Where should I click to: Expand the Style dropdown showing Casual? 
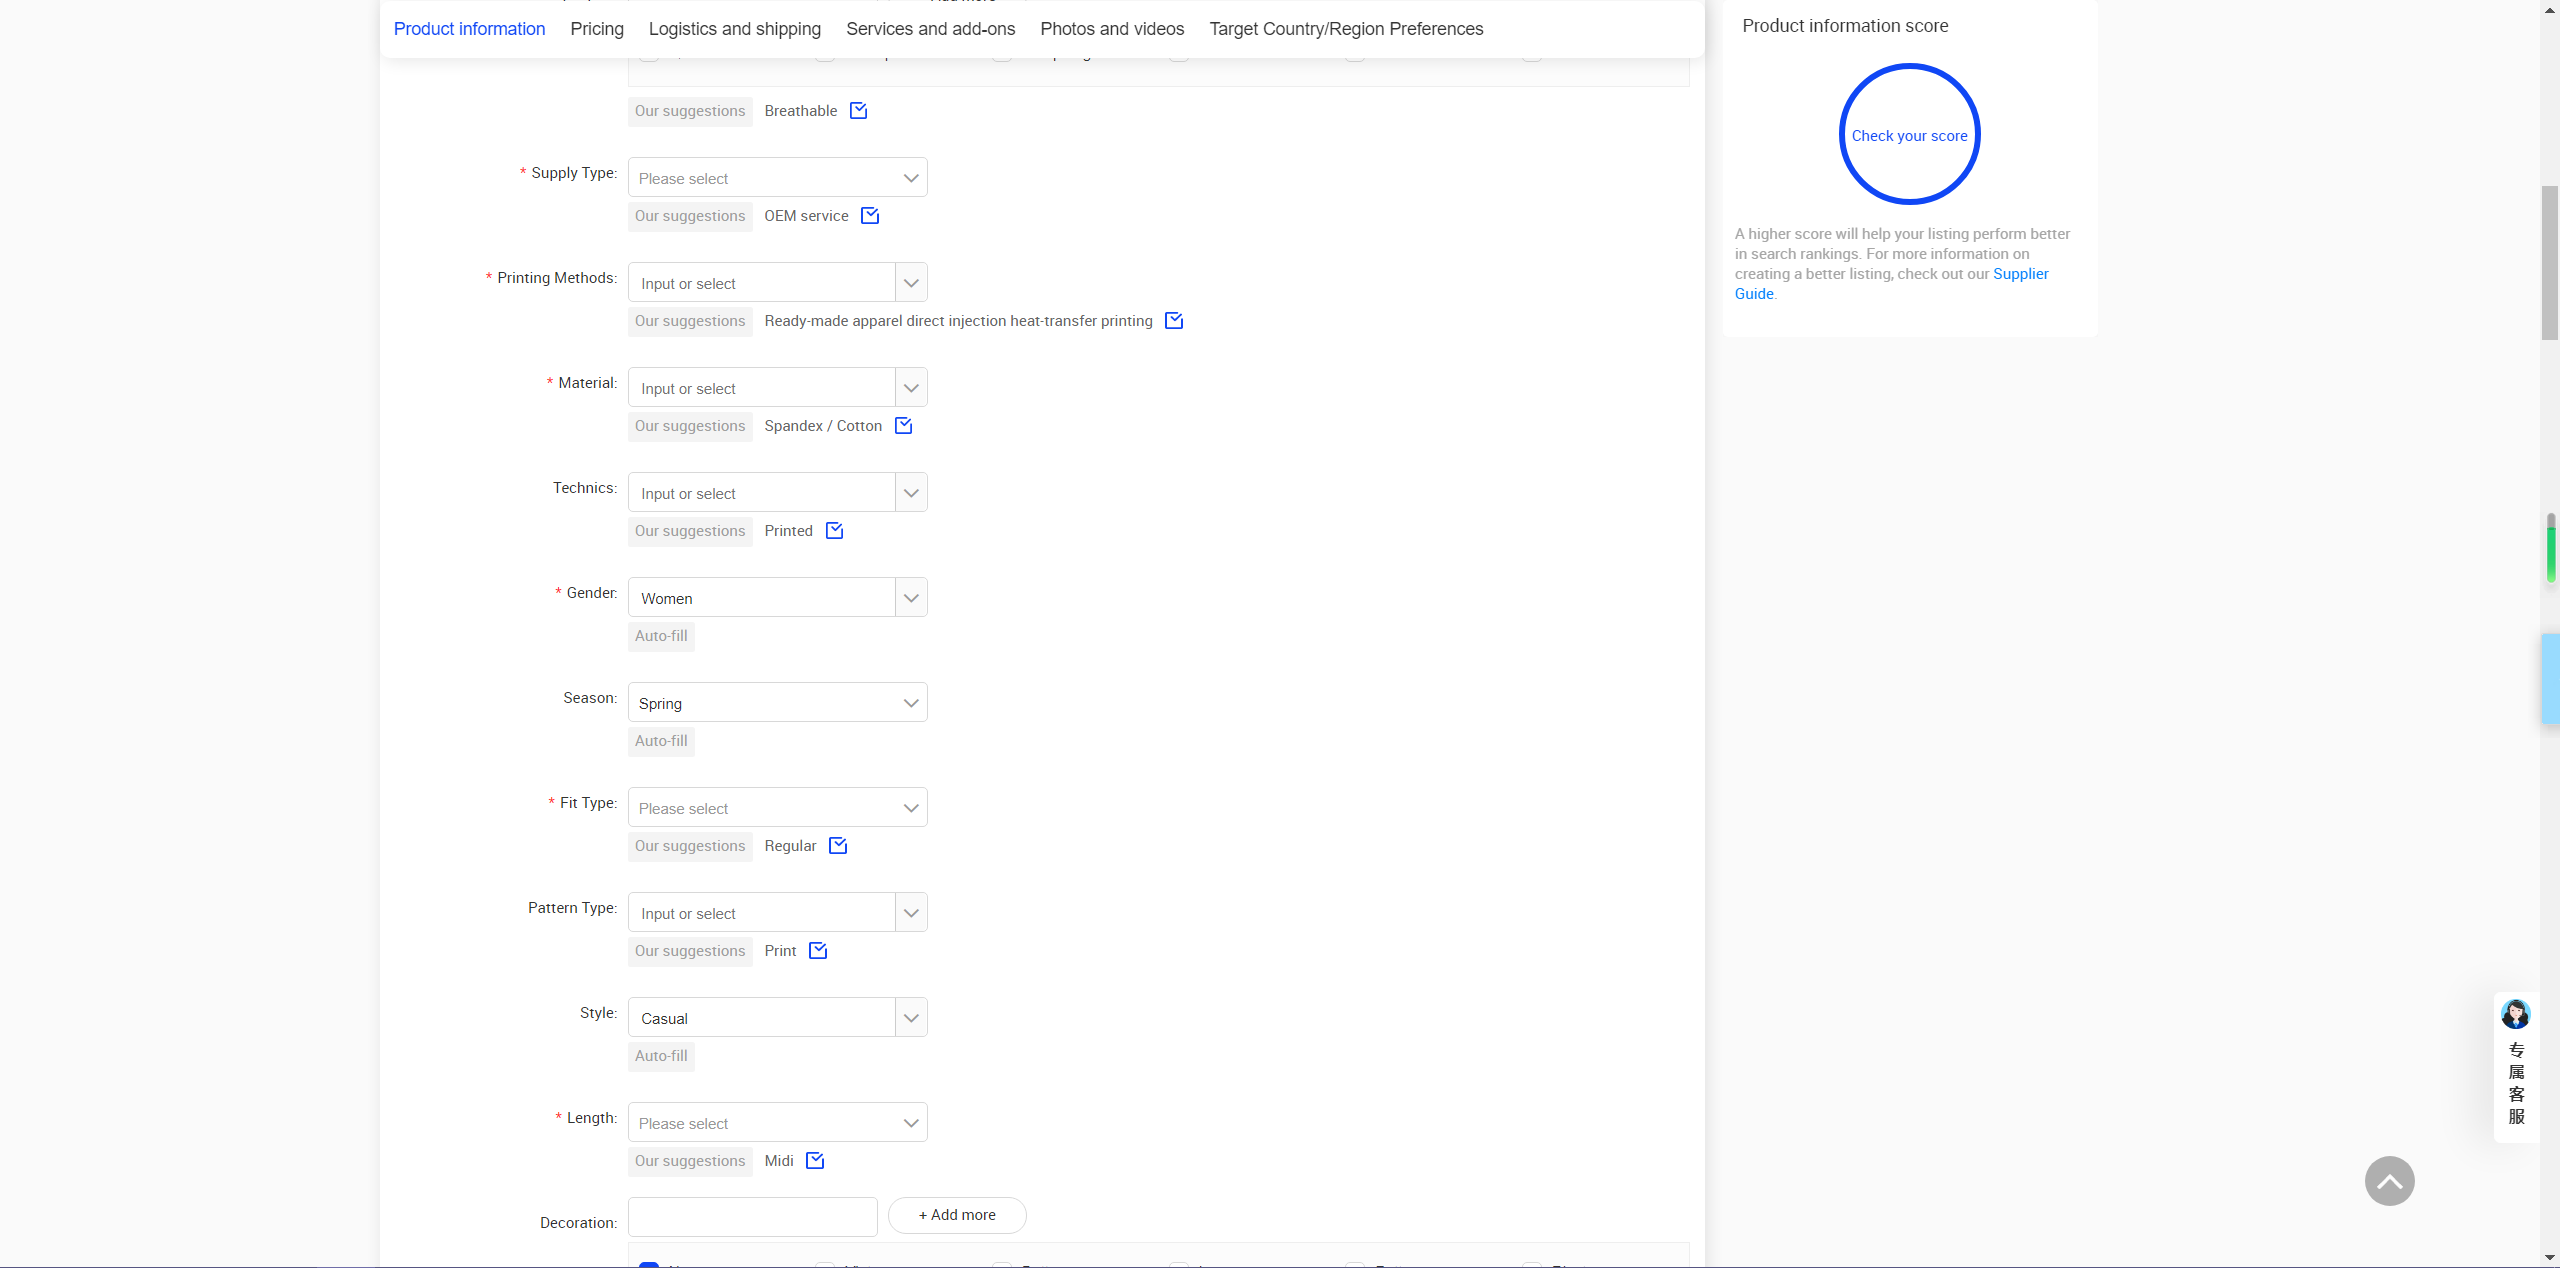point(910,1018)
